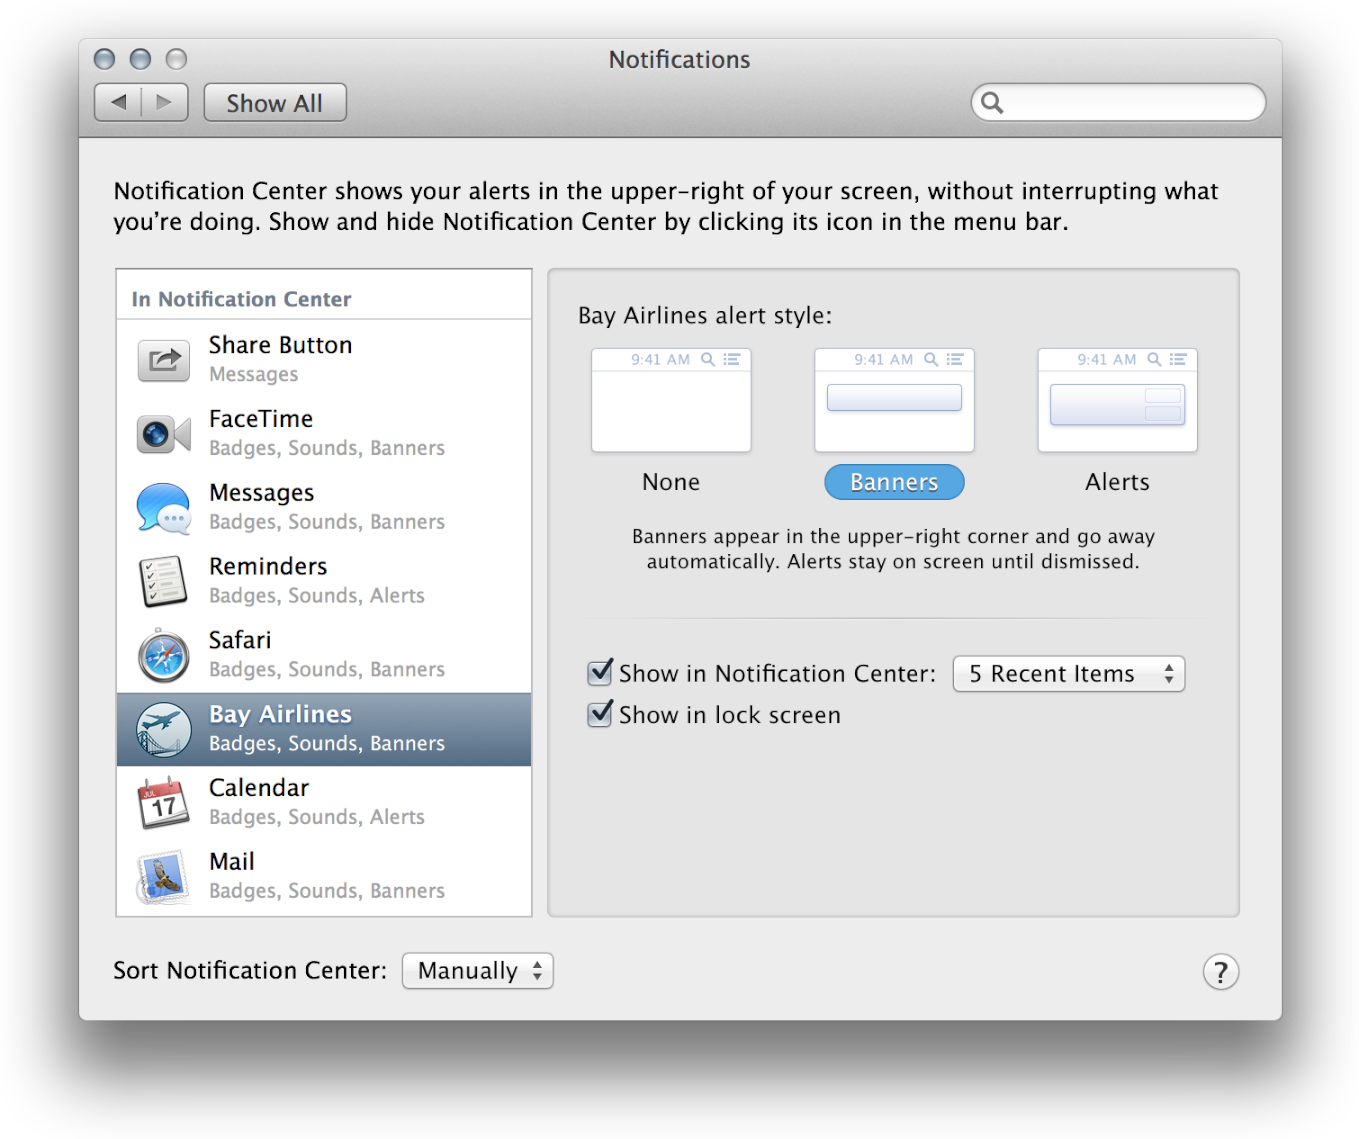Click the Reminders checklist icon
Screen dimensions: 1359x1139
pos(163,581)
